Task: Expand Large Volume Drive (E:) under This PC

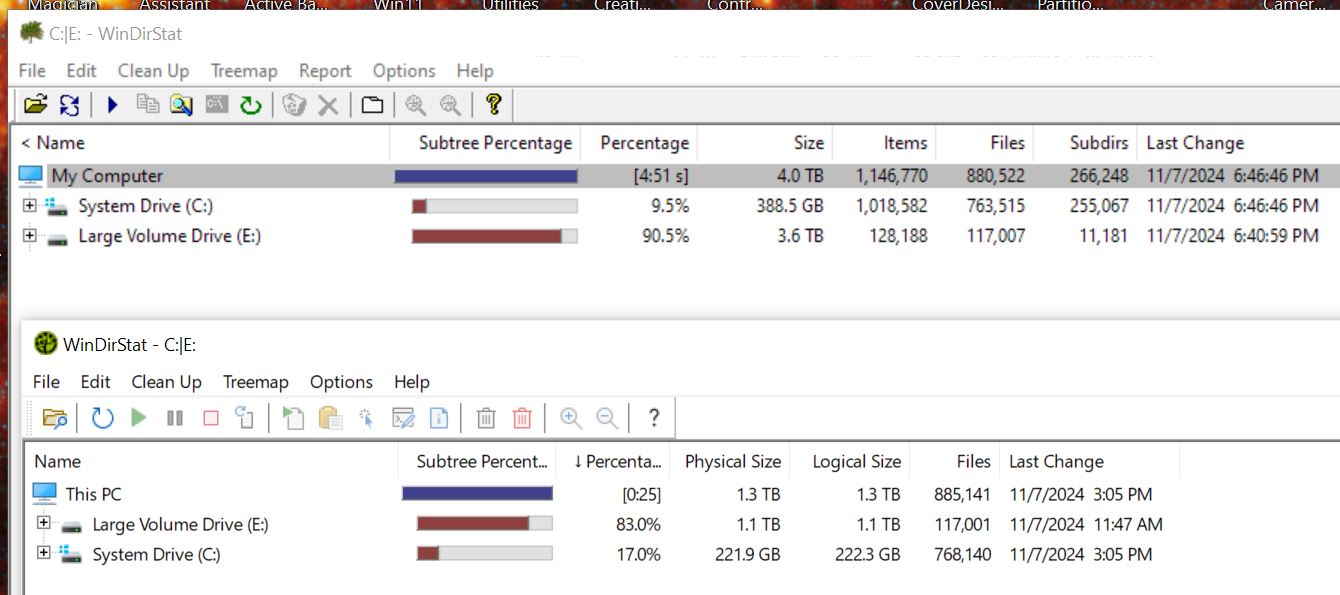Action: (43, 523)
